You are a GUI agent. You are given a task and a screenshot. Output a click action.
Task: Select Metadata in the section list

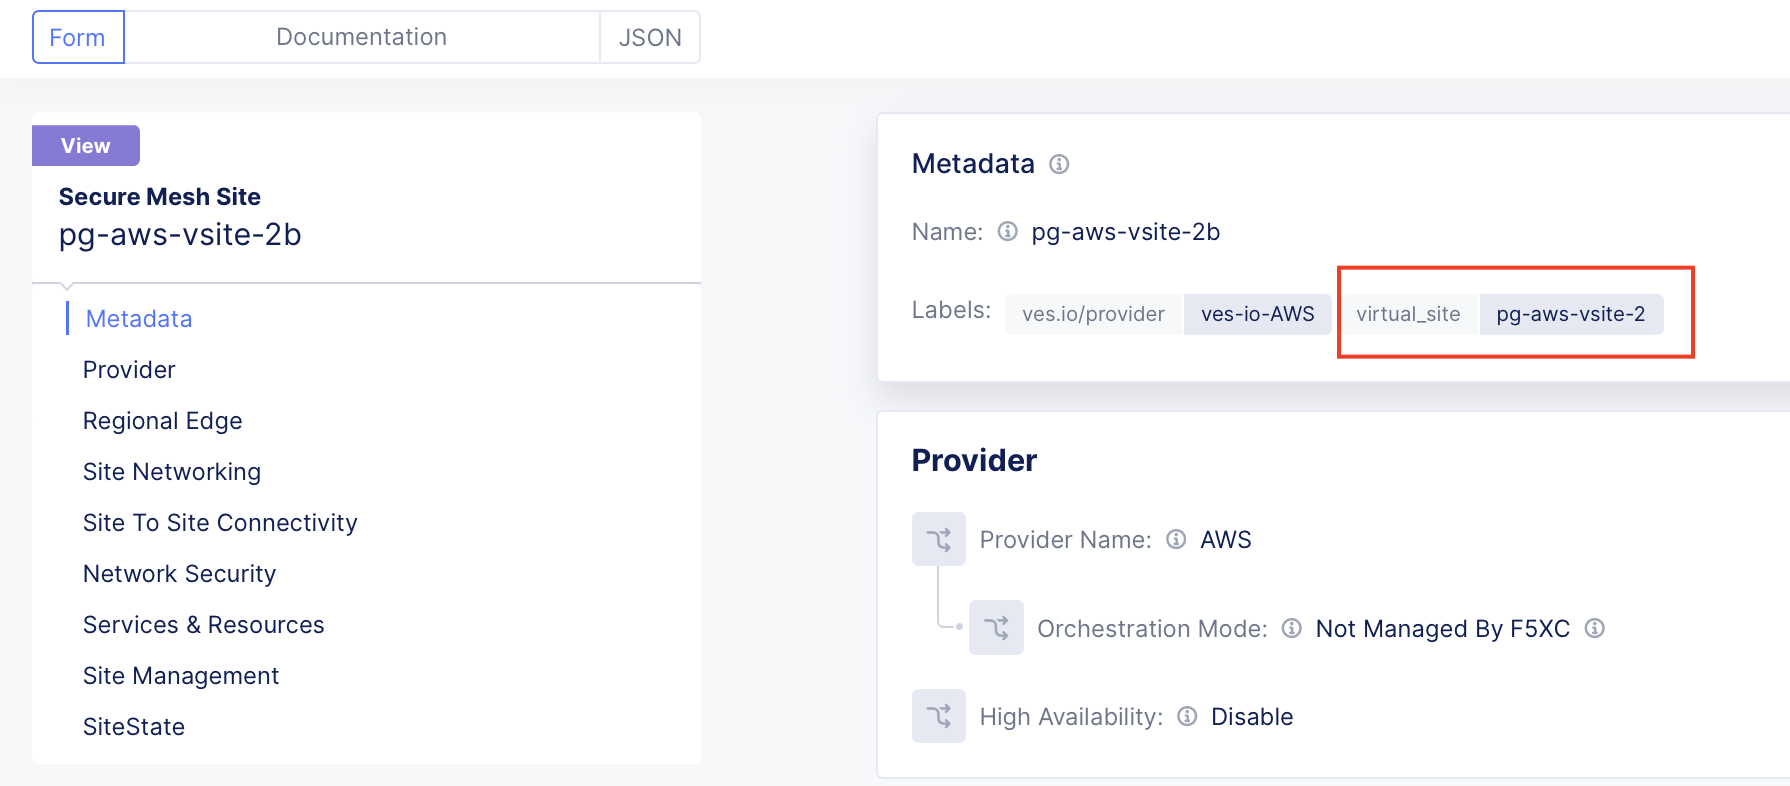point(139,319)
